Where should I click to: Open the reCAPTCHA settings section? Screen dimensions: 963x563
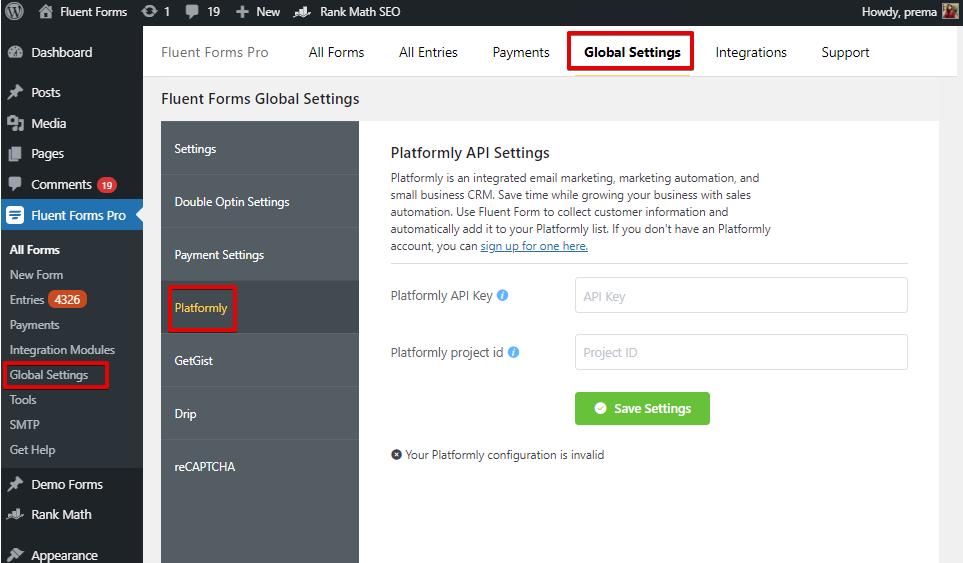click(x=205, y=467)
